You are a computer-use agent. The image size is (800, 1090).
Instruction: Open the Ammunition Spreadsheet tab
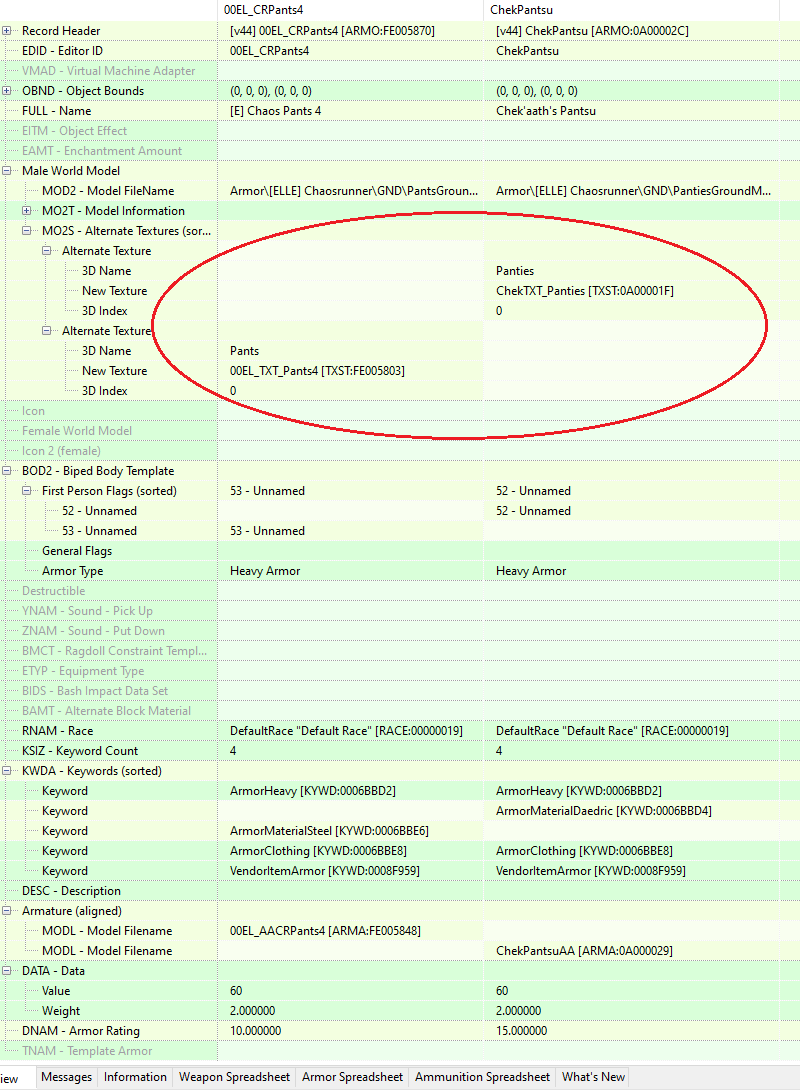[x=482, y=1077]
